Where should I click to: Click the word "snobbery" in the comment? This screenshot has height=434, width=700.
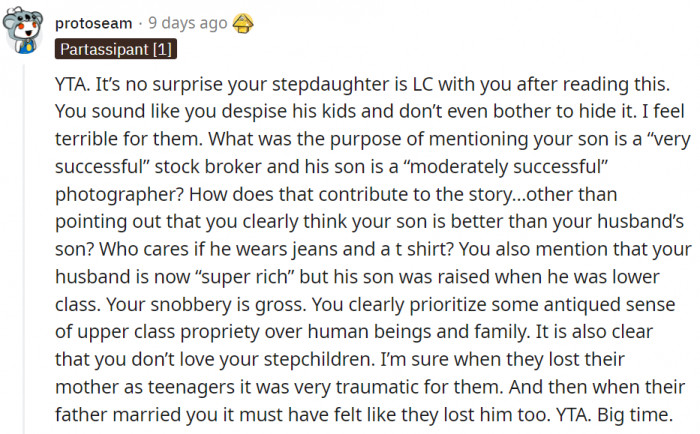(x=193, y=305)
